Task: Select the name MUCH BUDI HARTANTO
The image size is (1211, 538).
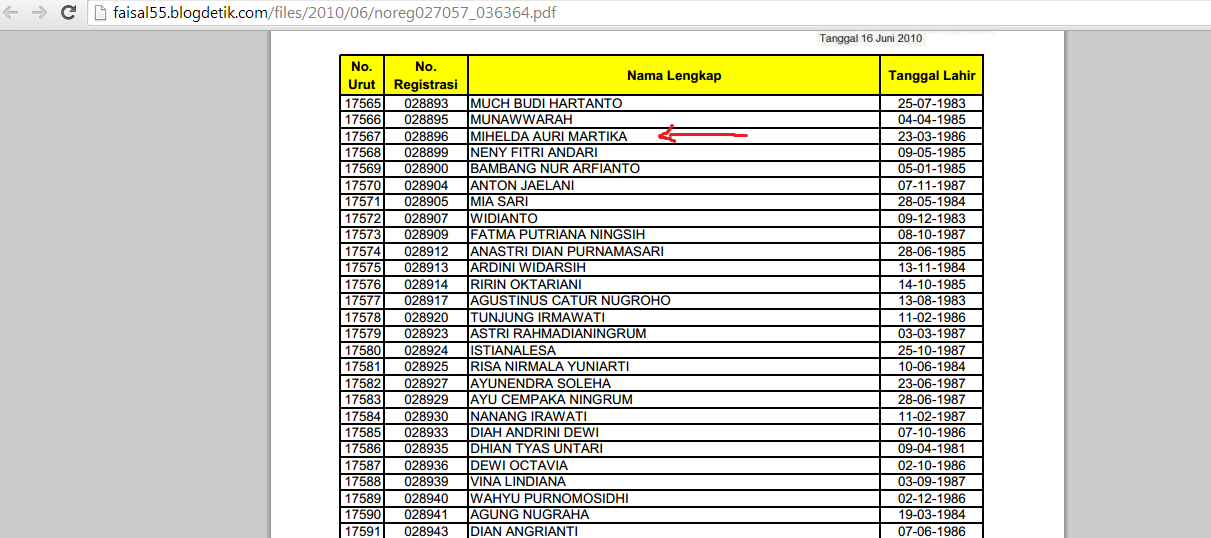Action: pyautogui.click(x=546, y=103)
